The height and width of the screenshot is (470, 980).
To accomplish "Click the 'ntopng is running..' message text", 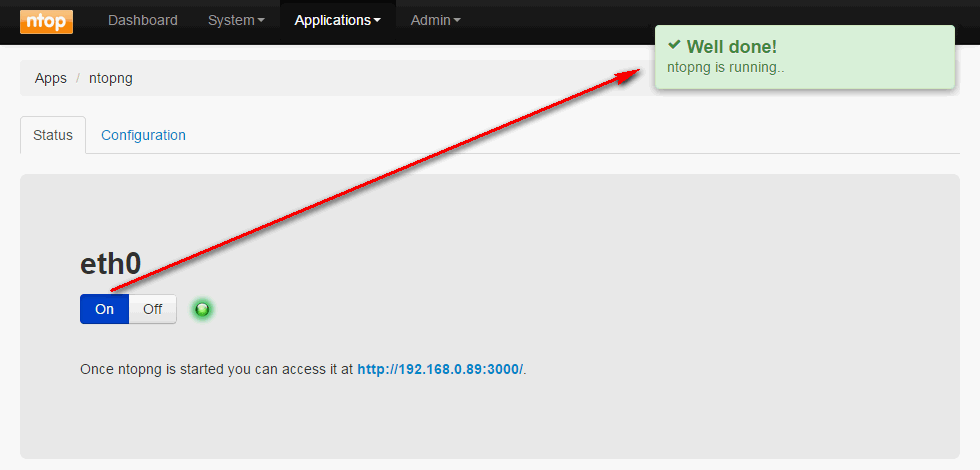I will tap(726, 68).
